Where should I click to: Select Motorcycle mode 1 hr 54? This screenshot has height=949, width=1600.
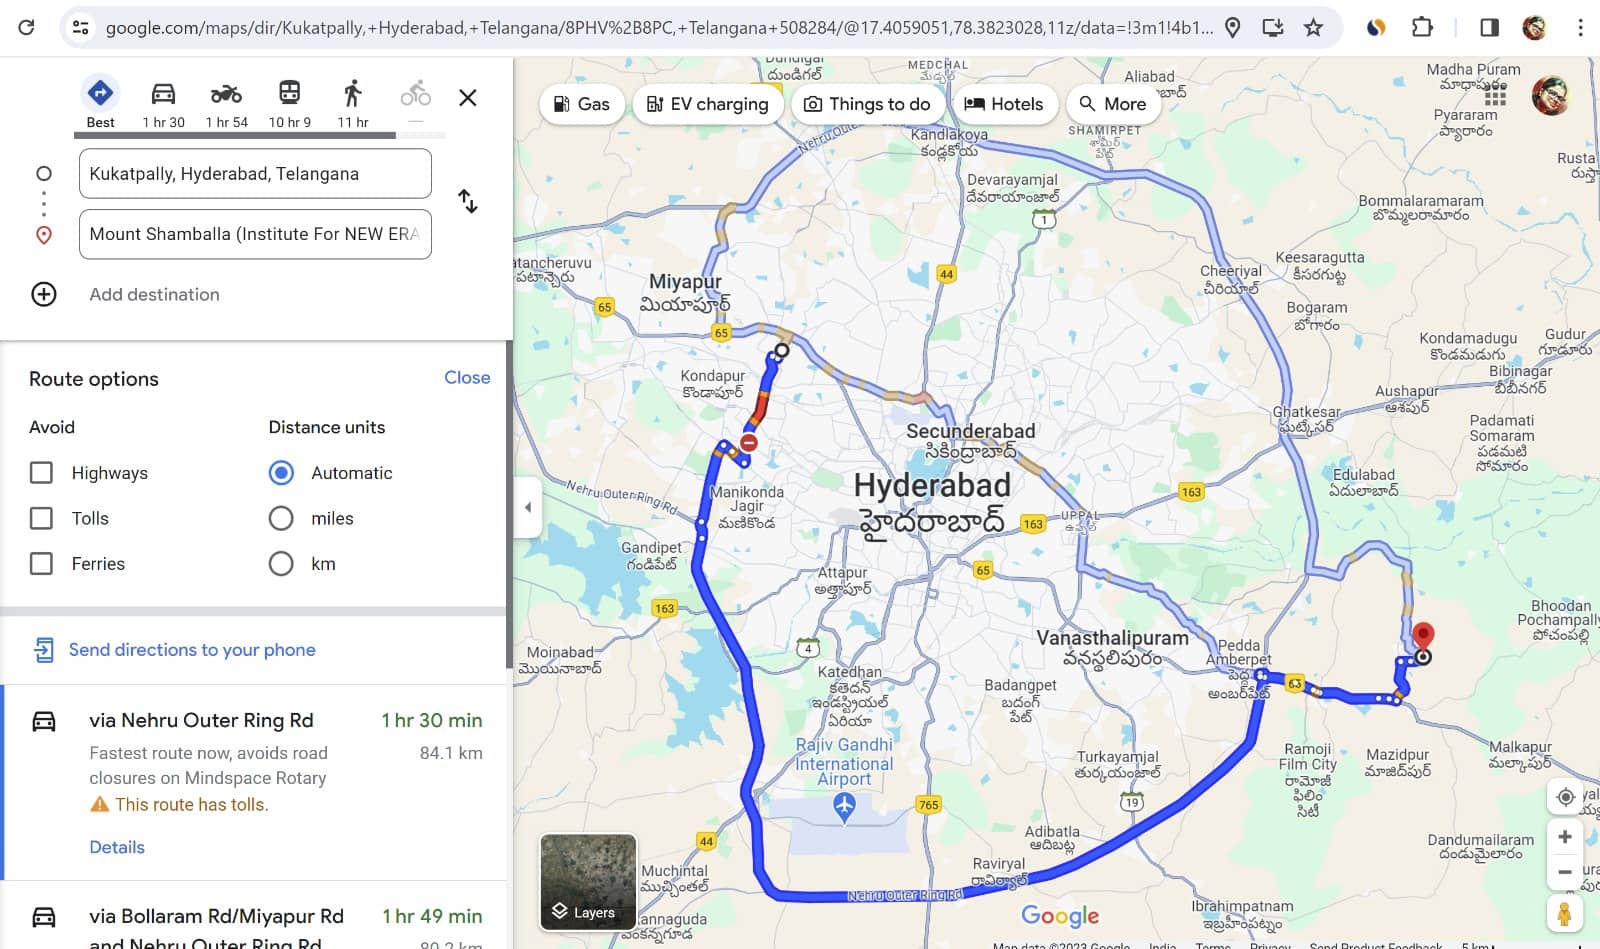pos(226,103)
